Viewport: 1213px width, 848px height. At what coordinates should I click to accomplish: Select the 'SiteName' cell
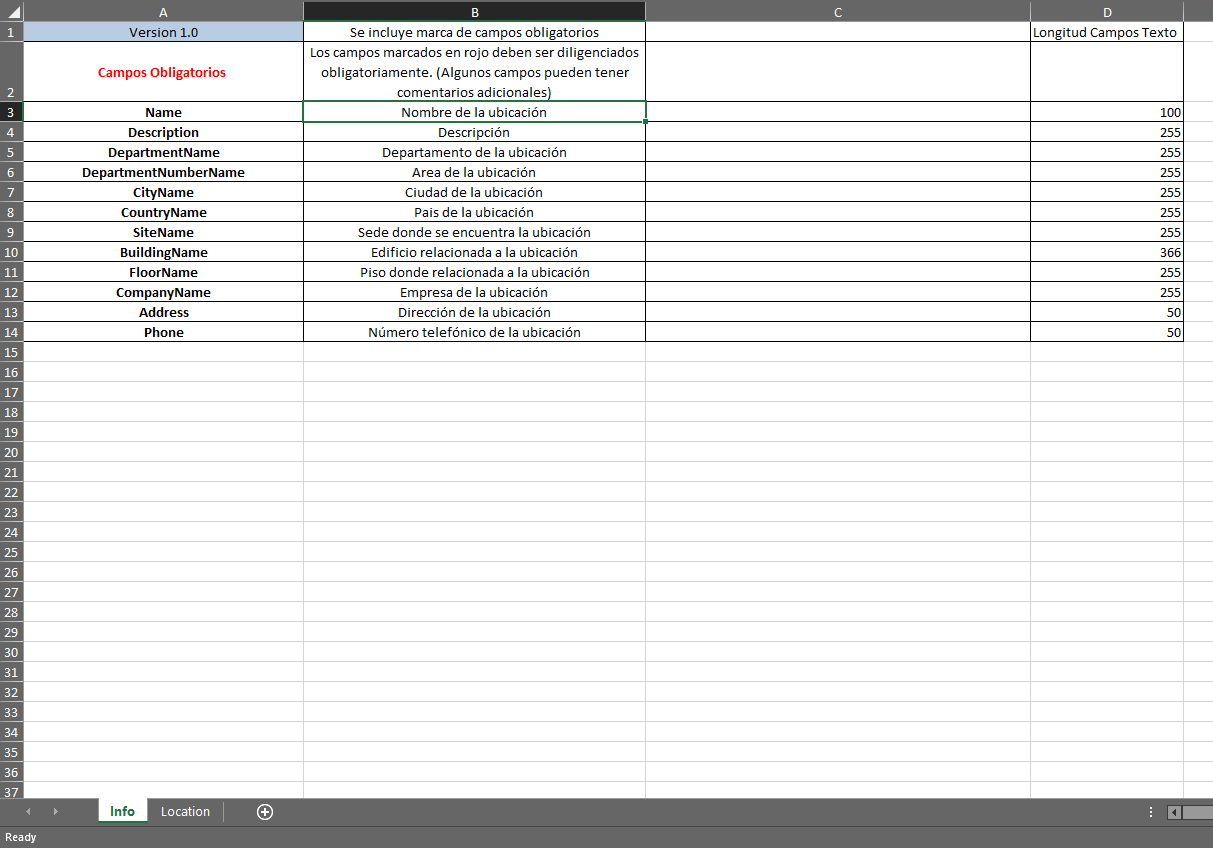(163, 232)
